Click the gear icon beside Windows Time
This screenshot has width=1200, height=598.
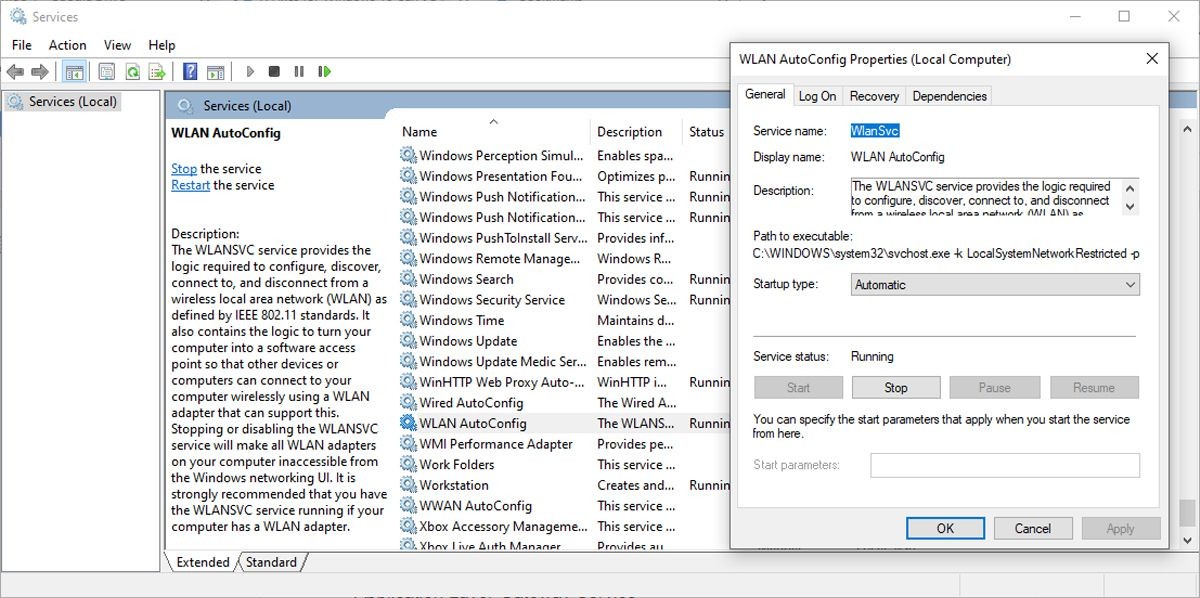click(408, 320)
